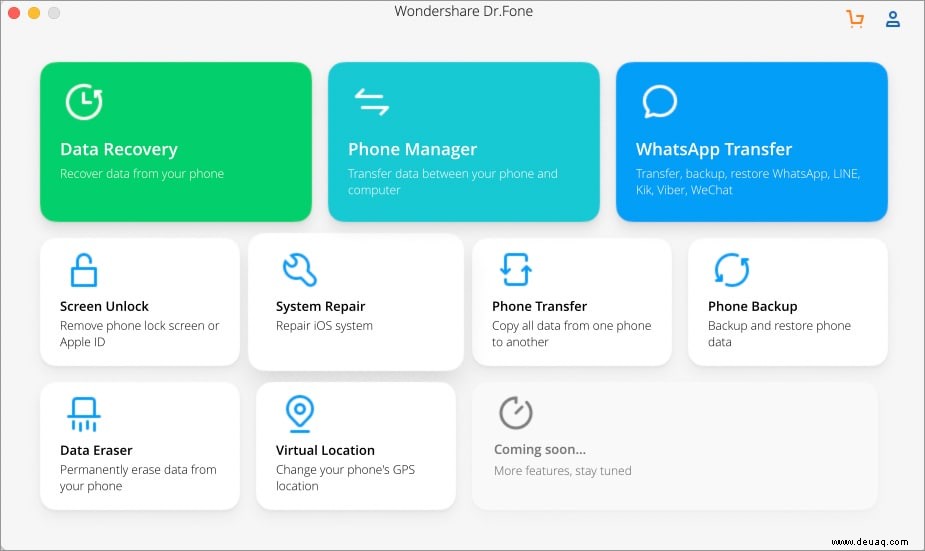Select the Data Eraser title
Screen dimensions: 925x551
coord(96,450)
